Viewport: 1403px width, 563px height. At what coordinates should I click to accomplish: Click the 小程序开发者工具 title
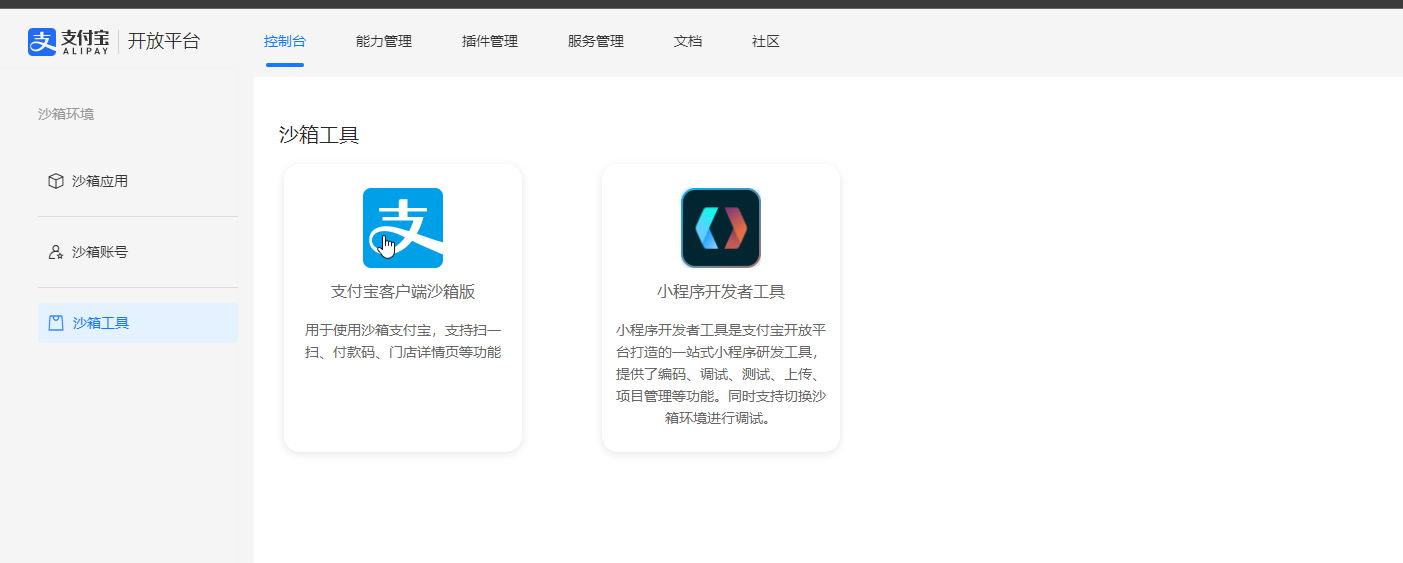(721, 292)
